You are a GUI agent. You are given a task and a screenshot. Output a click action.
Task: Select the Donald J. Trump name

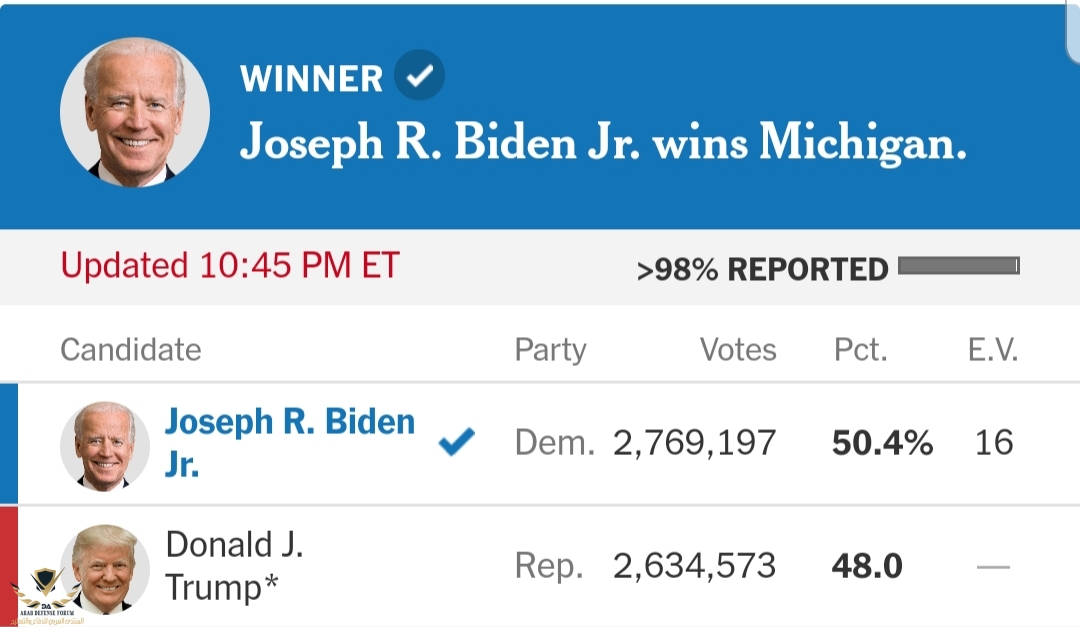pyautogui.click(x=234, y=566)
